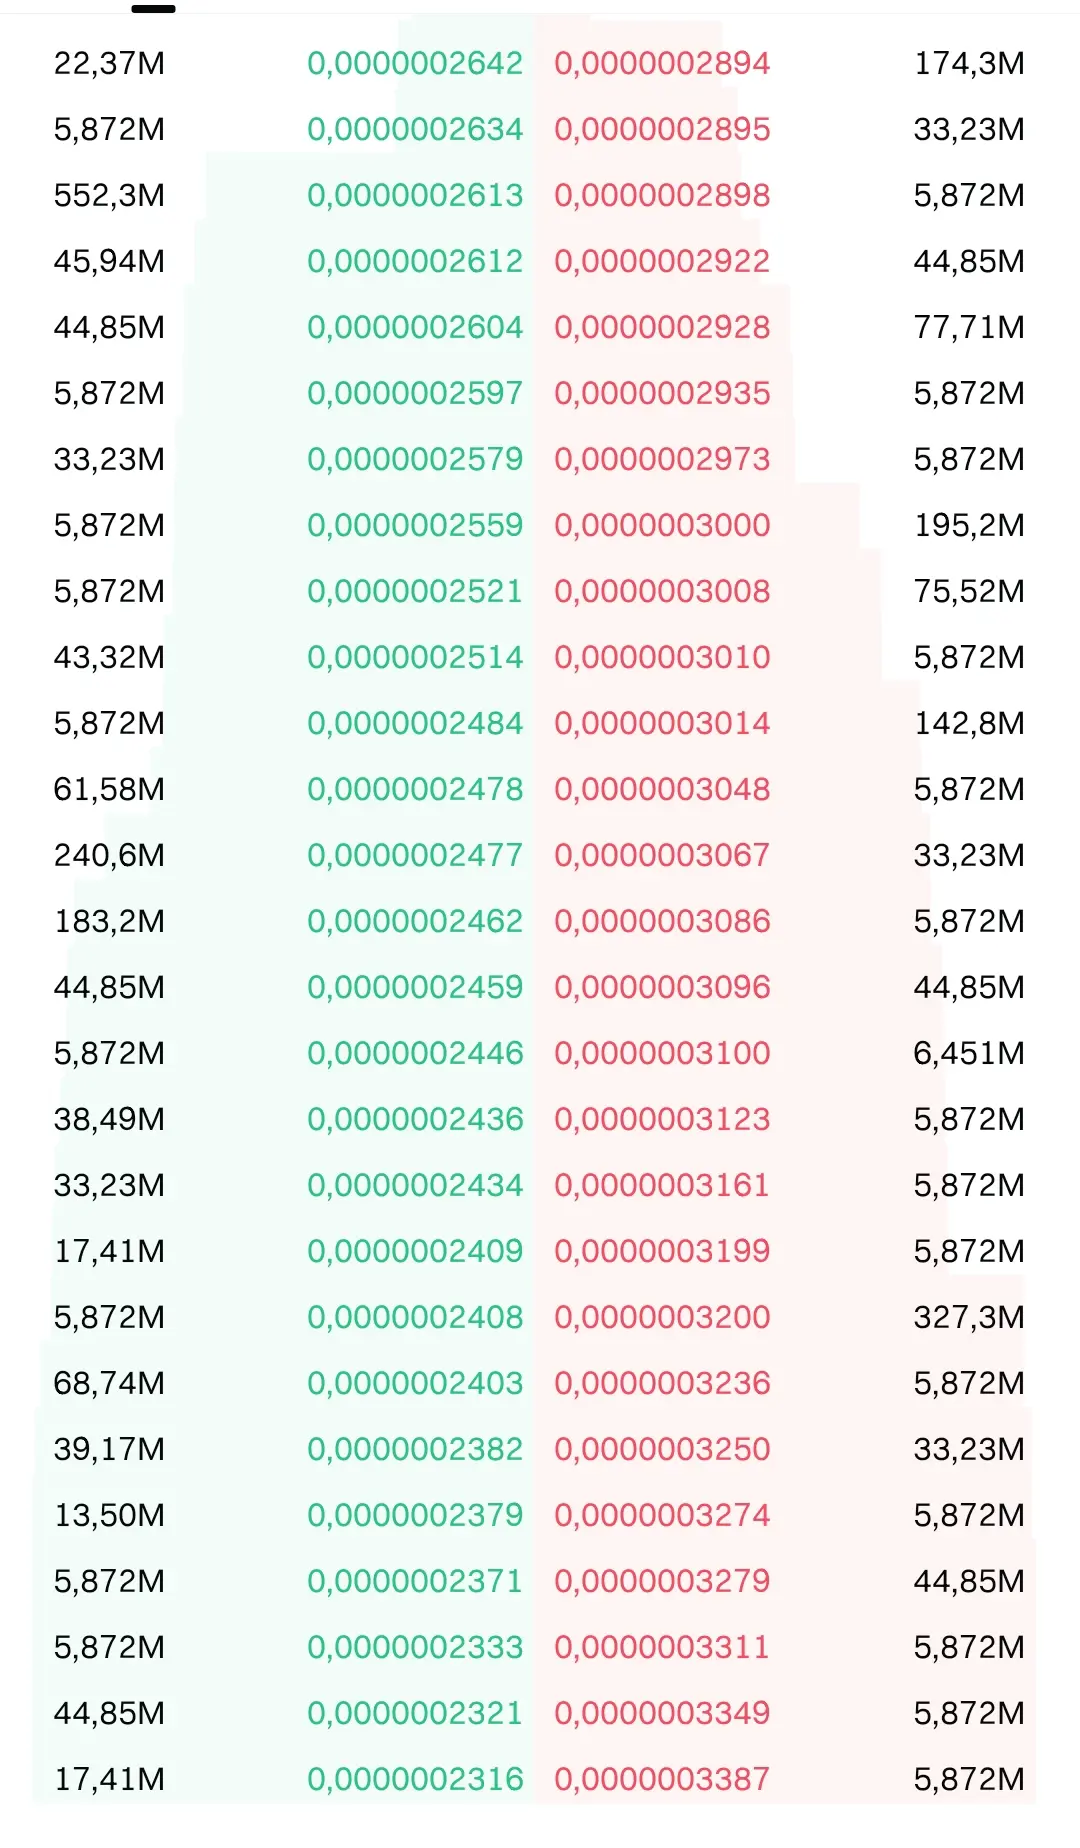Select ask price 0,0000003100

tap(662, 1054)
